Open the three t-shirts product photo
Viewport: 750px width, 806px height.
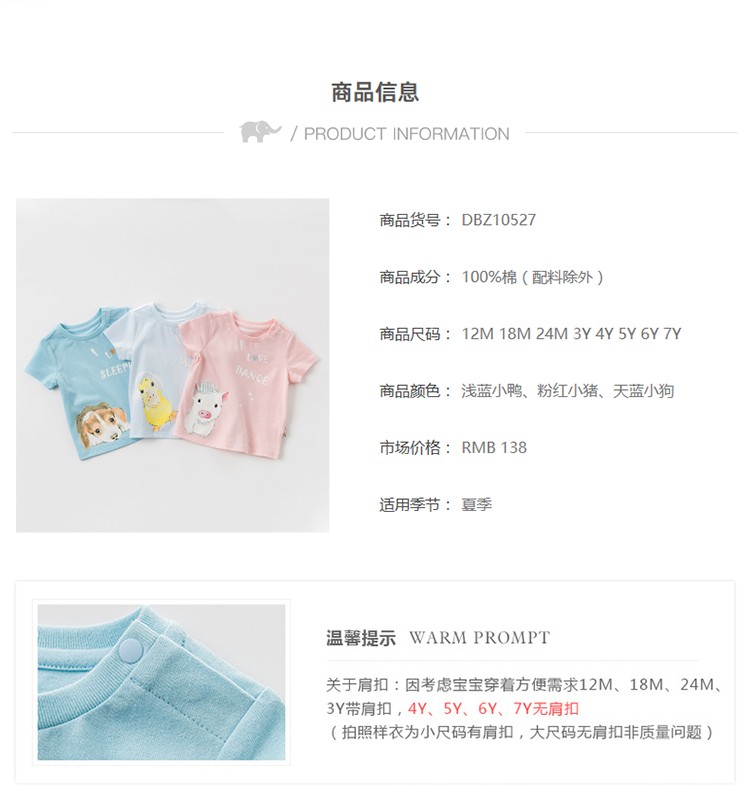(x=172, y=365)
